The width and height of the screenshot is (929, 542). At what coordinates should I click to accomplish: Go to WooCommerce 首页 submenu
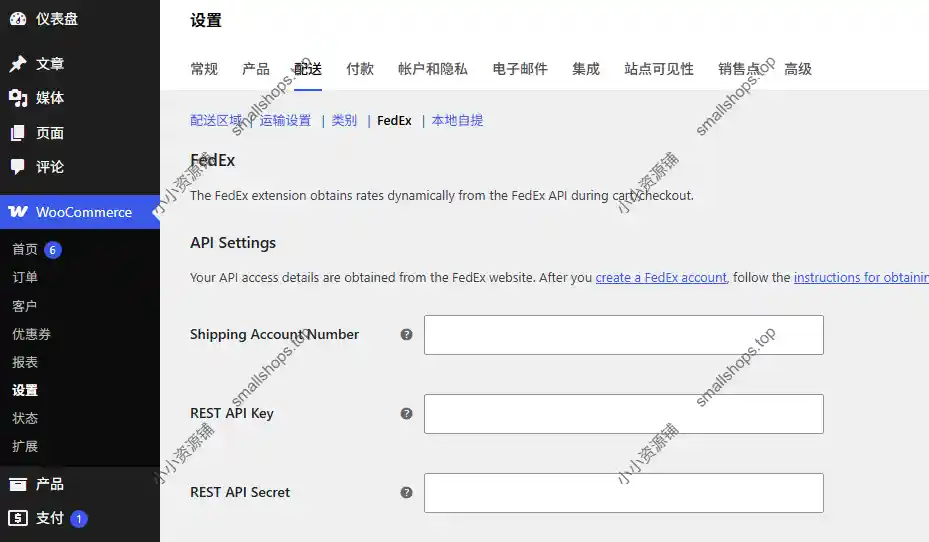(x=25, y=249)
